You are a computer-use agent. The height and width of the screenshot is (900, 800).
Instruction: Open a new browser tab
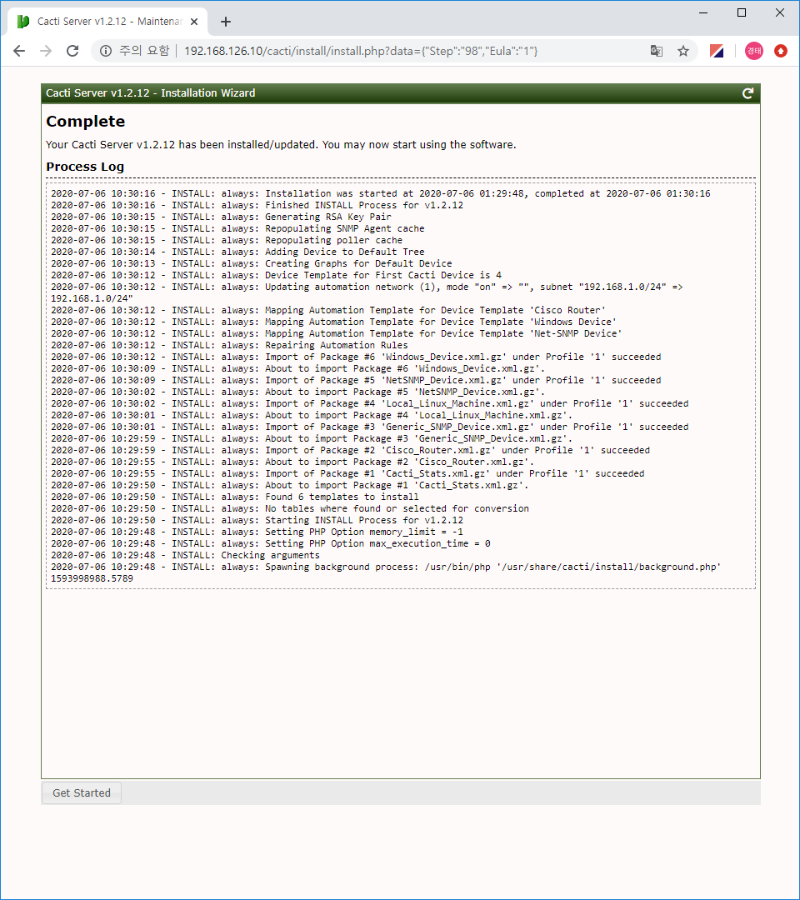226,21
